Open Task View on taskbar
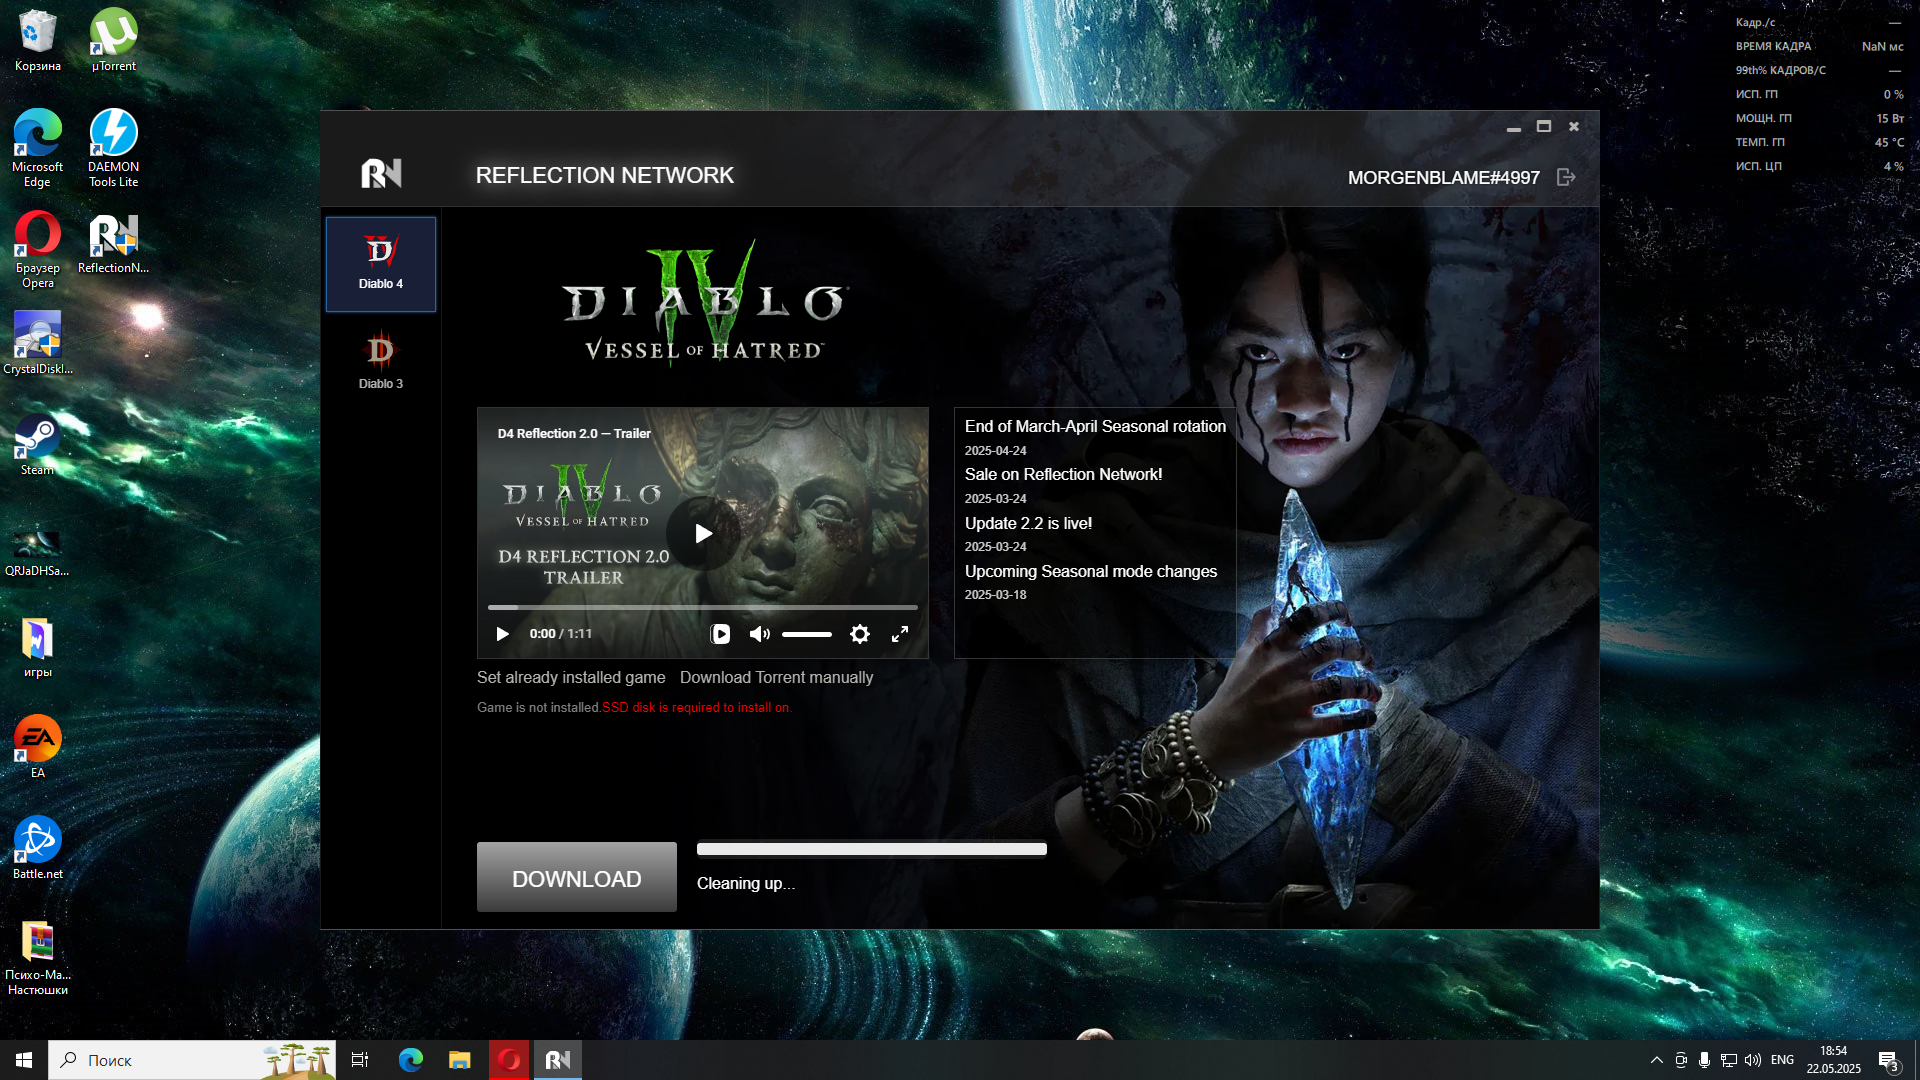 [x=360, y=1060]
